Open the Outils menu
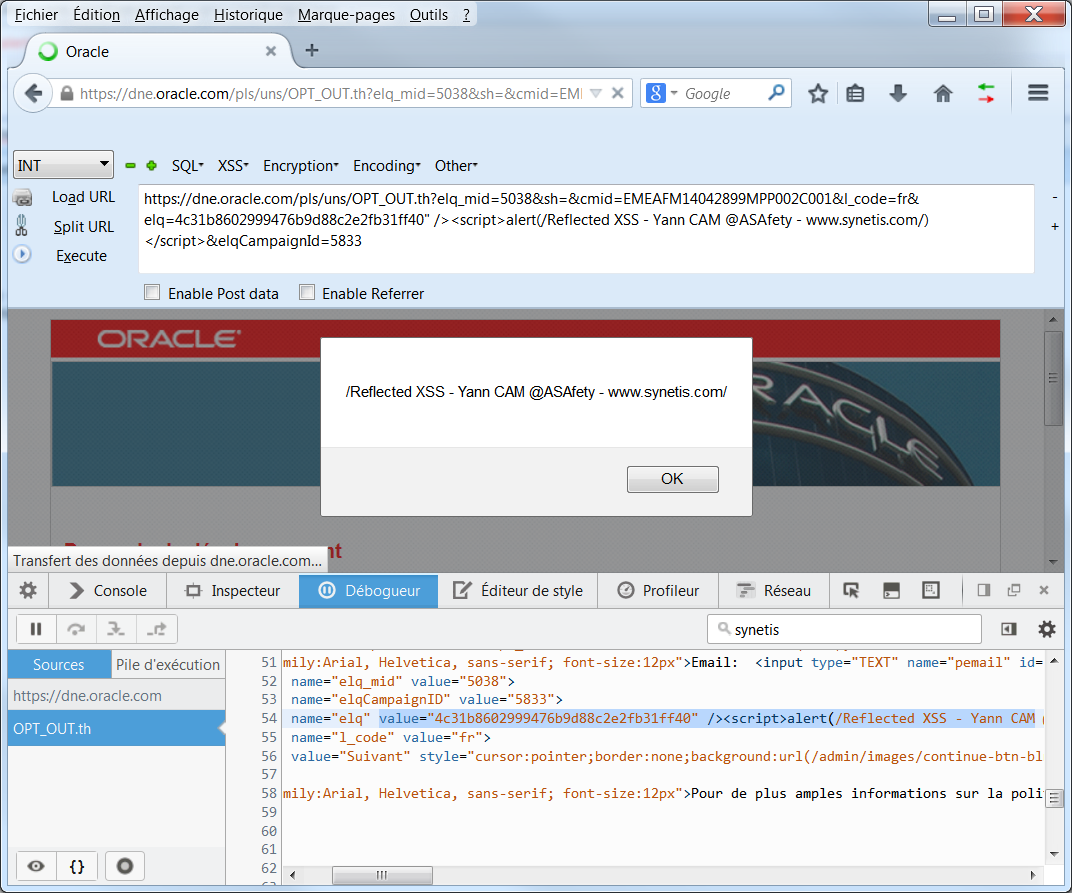Image resolution: width=1072 pixels, height=893 pixels. [x=429, y=14]
